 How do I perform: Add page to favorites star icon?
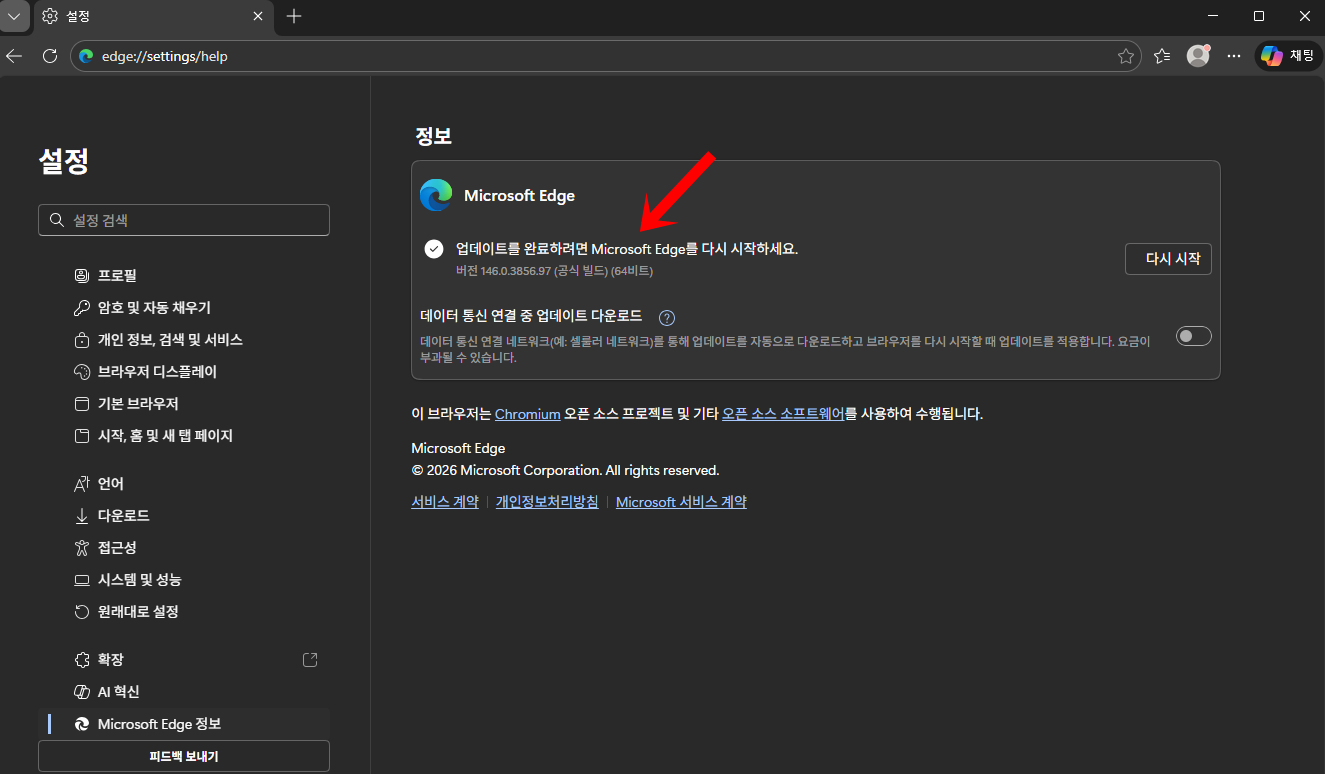(1125, 56)
